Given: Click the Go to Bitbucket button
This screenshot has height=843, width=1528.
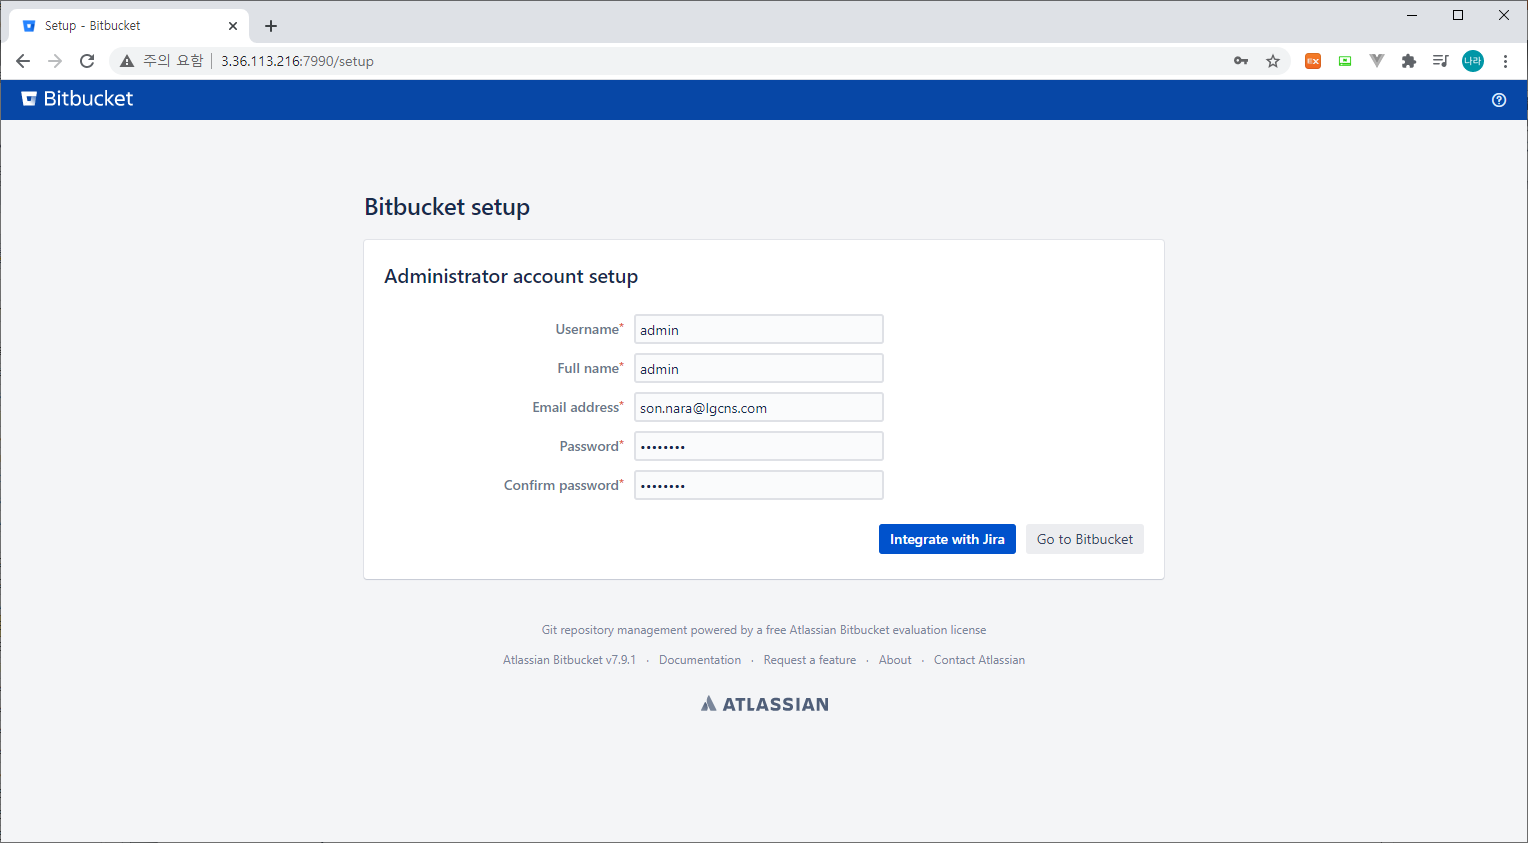Looking at the screenshot, I should point(1085,539).
